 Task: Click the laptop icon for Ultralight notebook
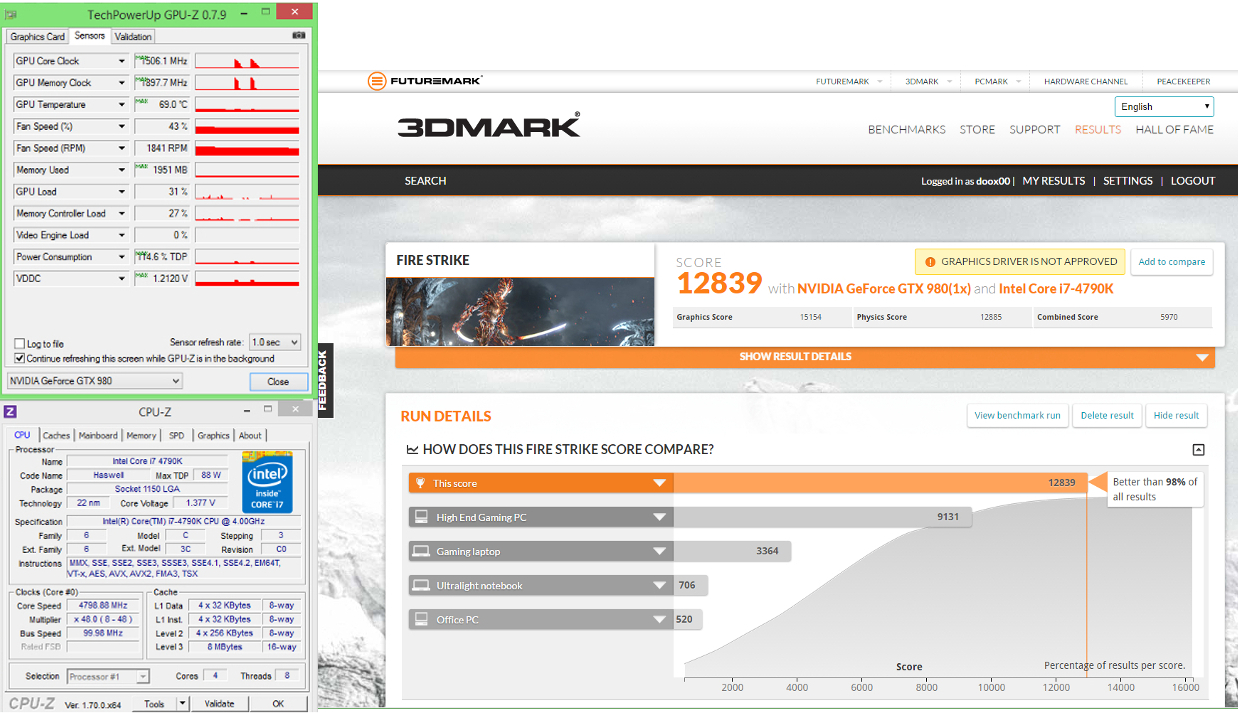421,585
